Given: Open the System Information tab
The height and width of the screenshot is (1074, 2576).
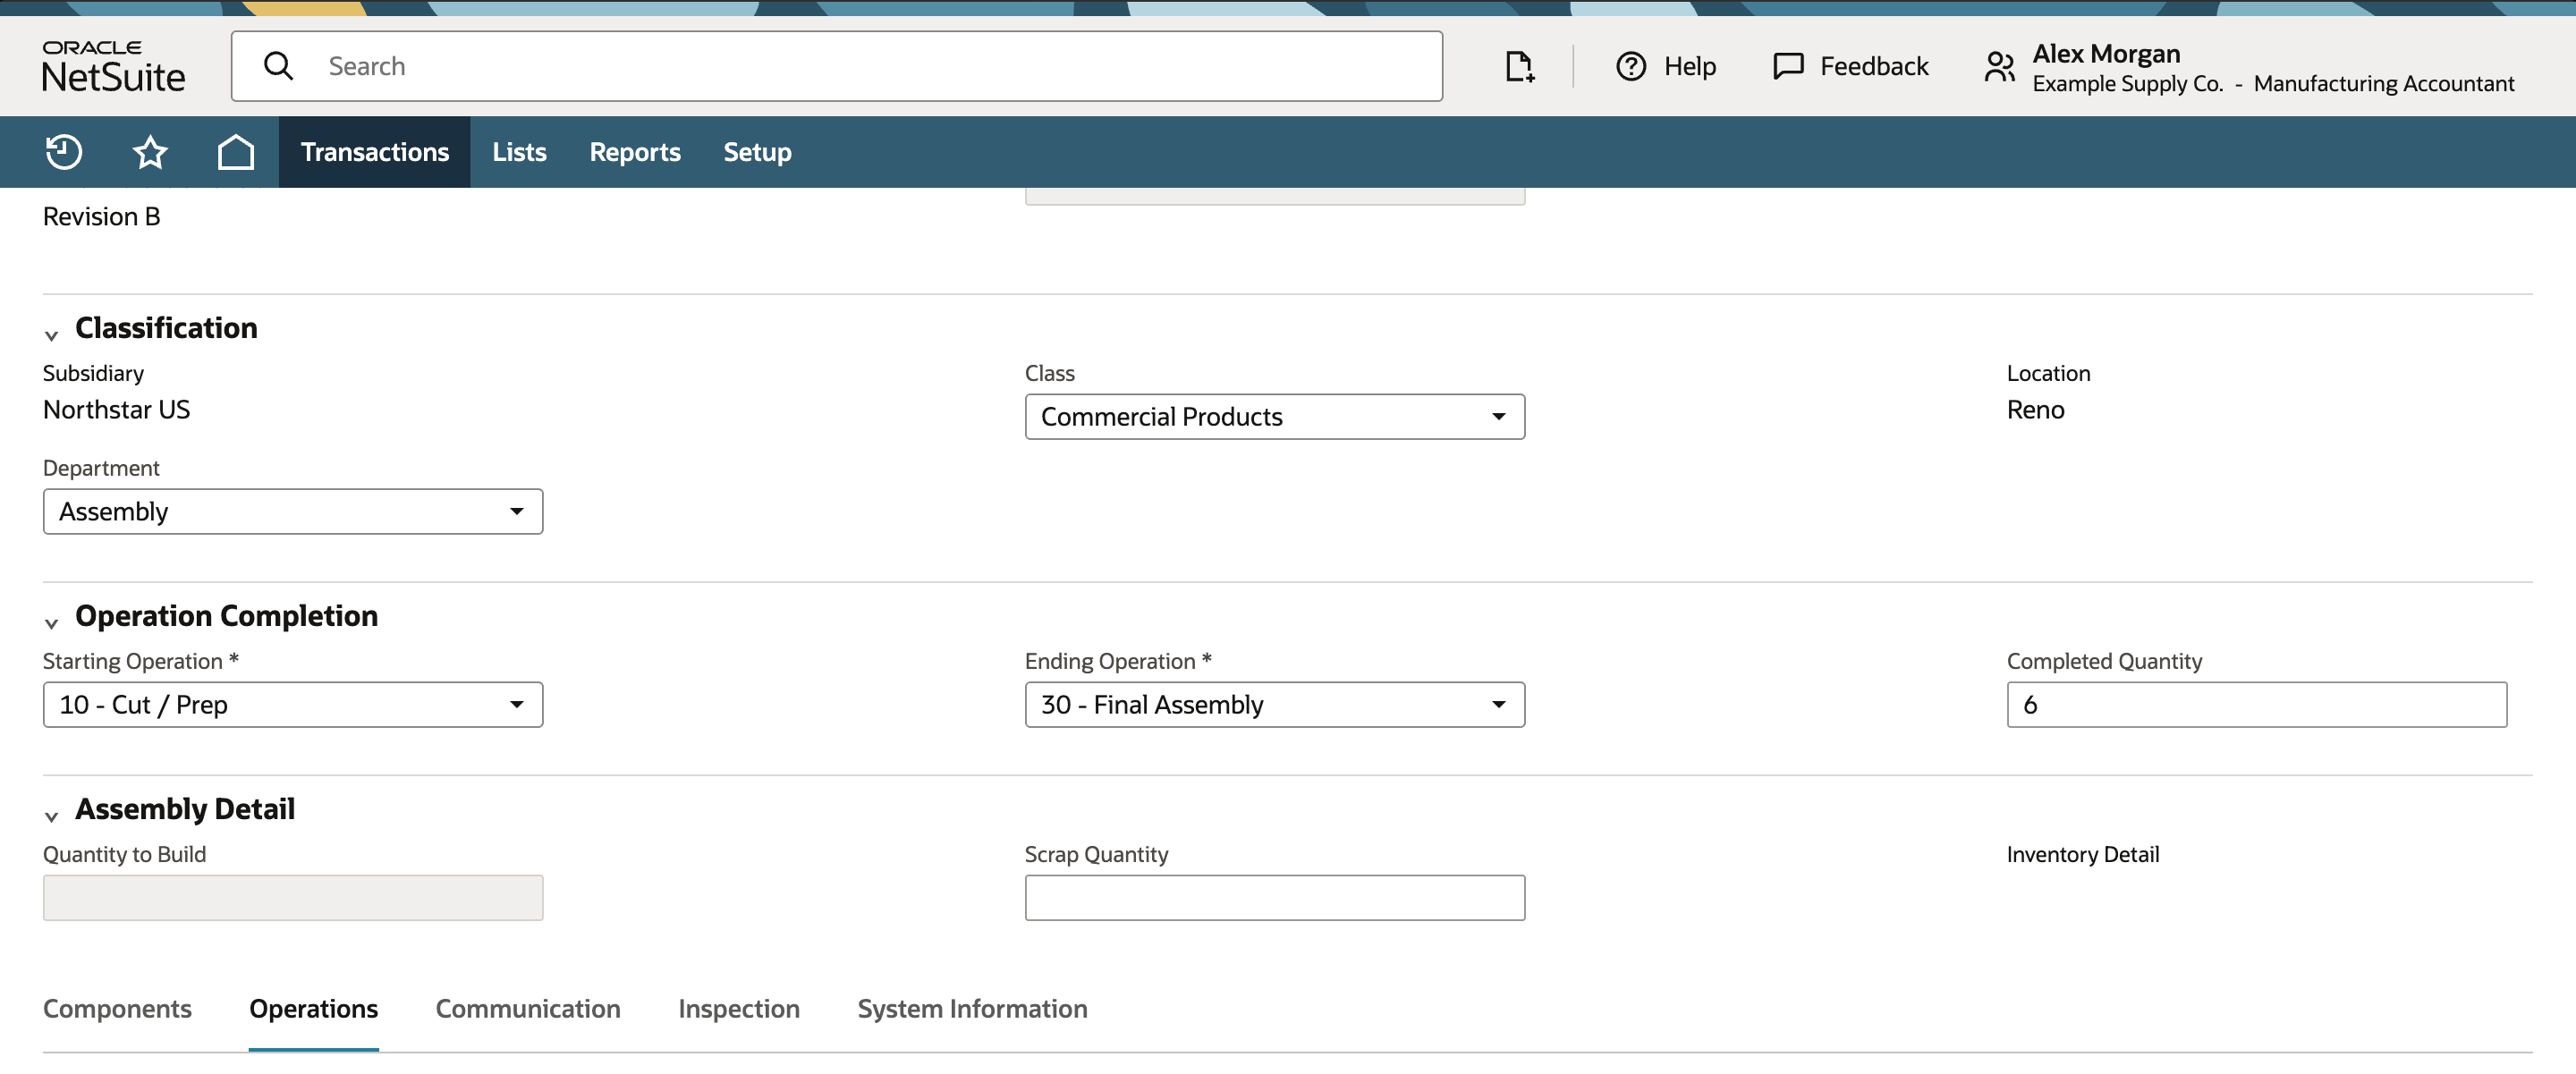Looking at the screenshot, I should pos(972,1008).
